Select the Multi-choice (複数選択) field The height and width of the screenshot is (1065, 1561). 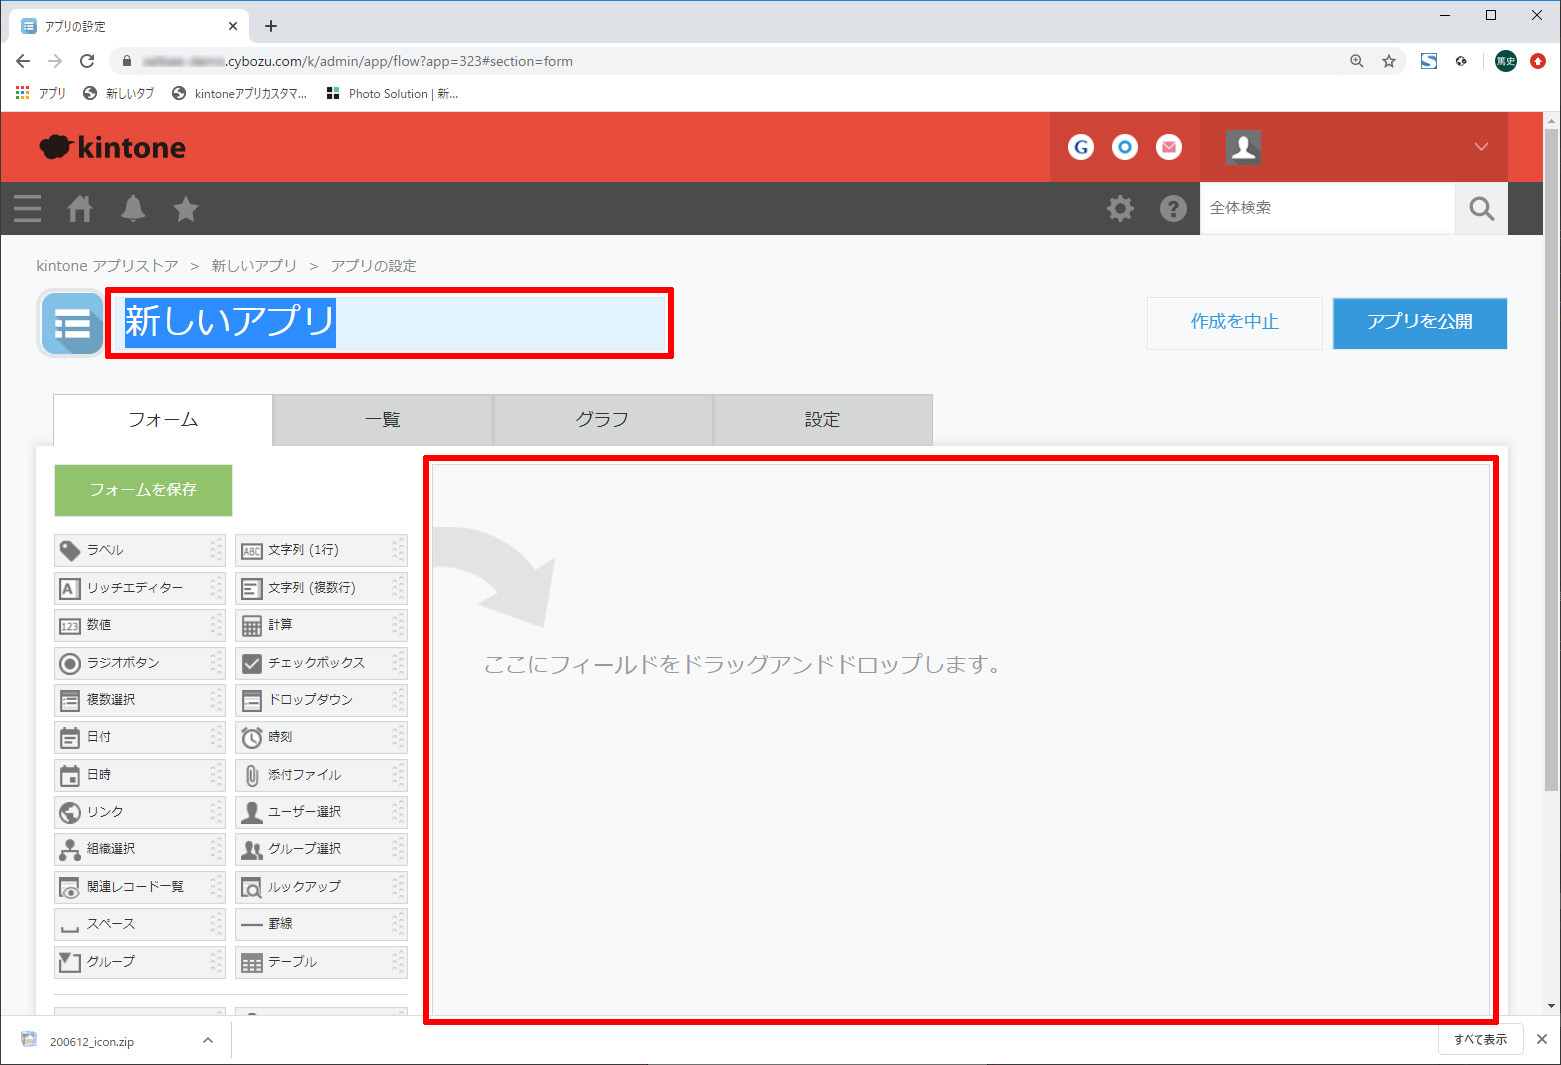pos(140,700)
